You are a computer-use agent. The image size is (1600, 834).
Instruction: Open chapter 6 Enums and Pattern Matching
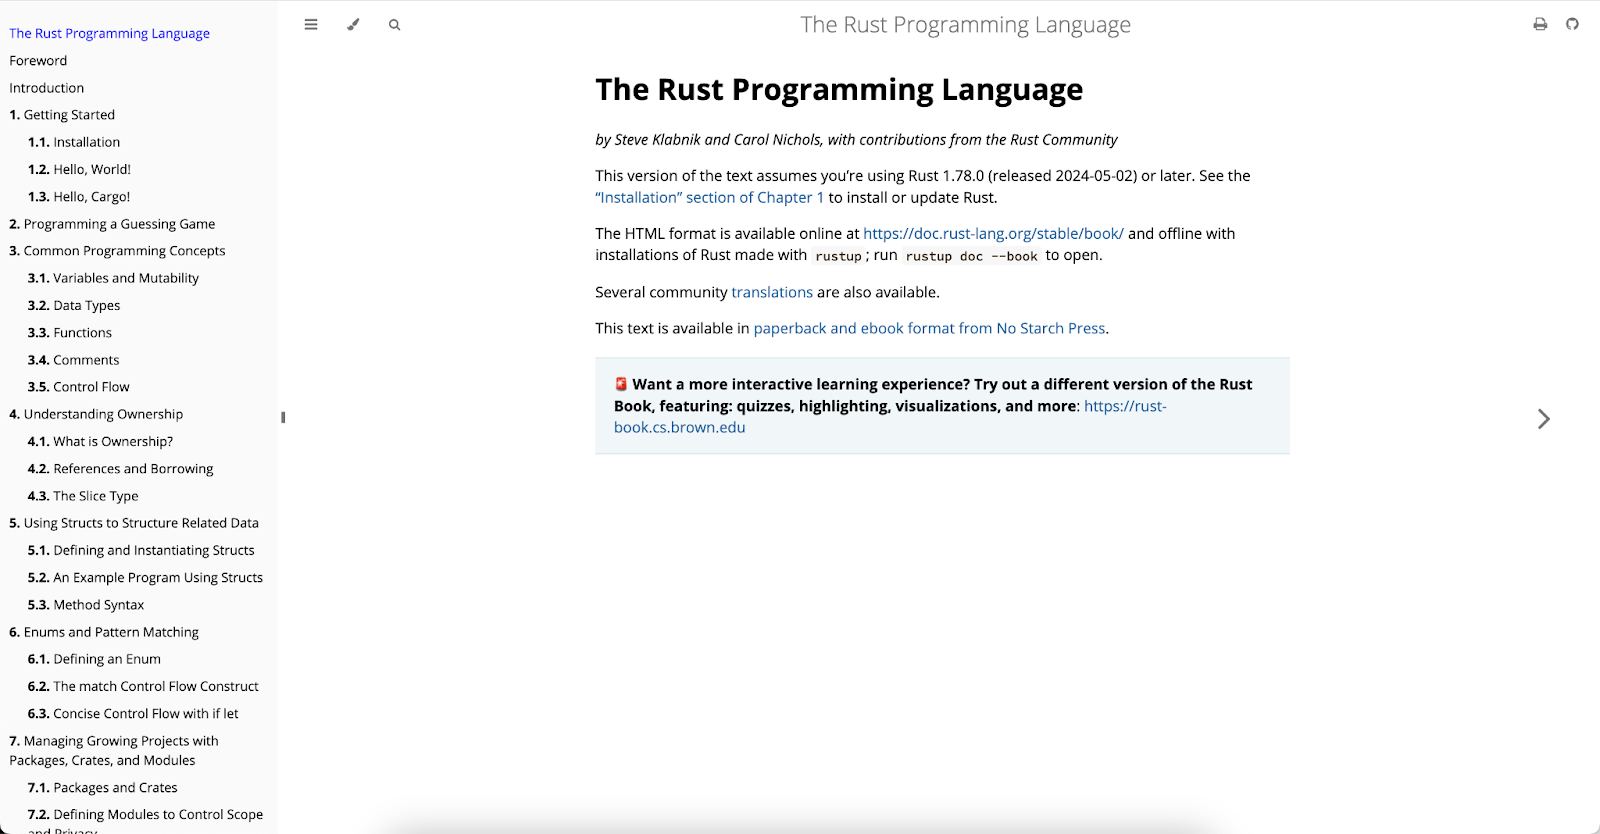tap(104, 632)
